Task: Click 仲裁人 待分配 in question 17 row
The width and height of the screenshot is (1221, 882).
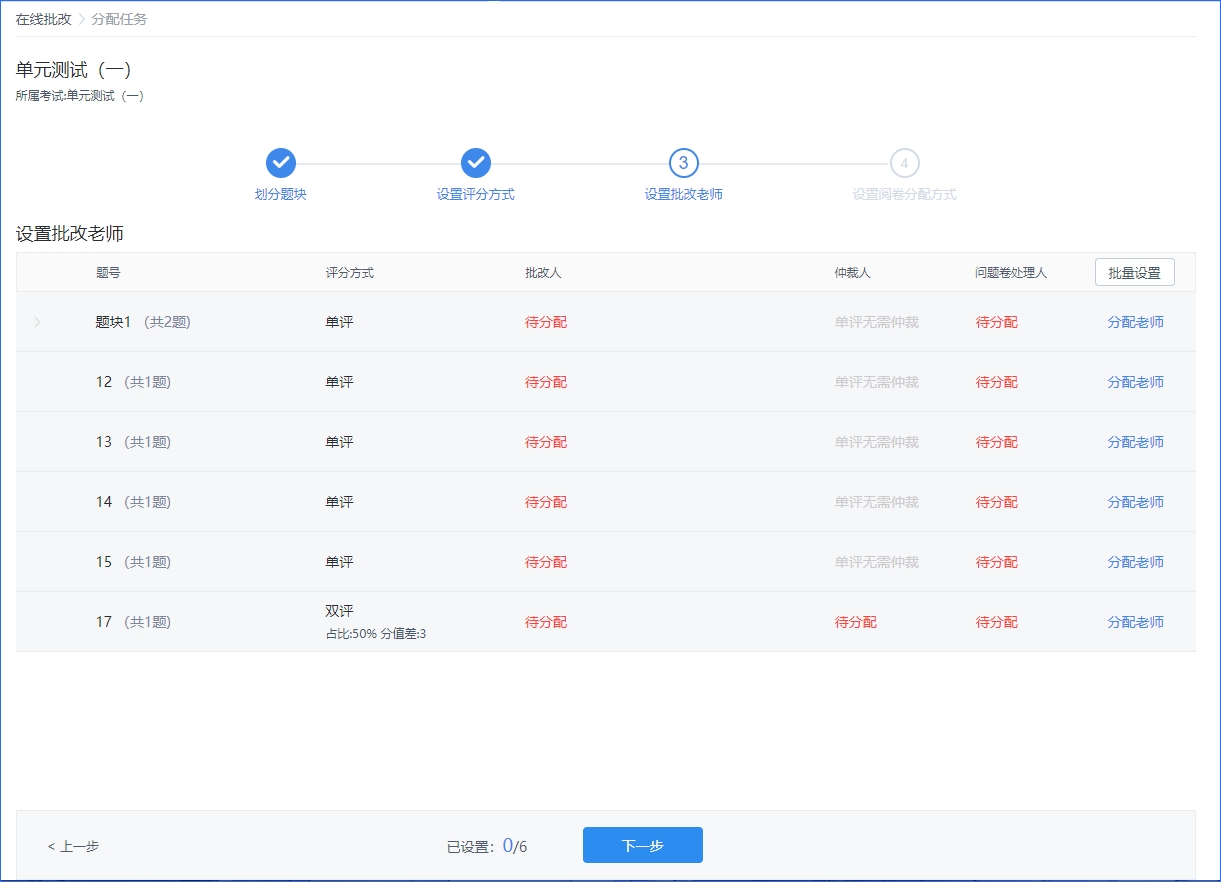Action: [856, 622]
